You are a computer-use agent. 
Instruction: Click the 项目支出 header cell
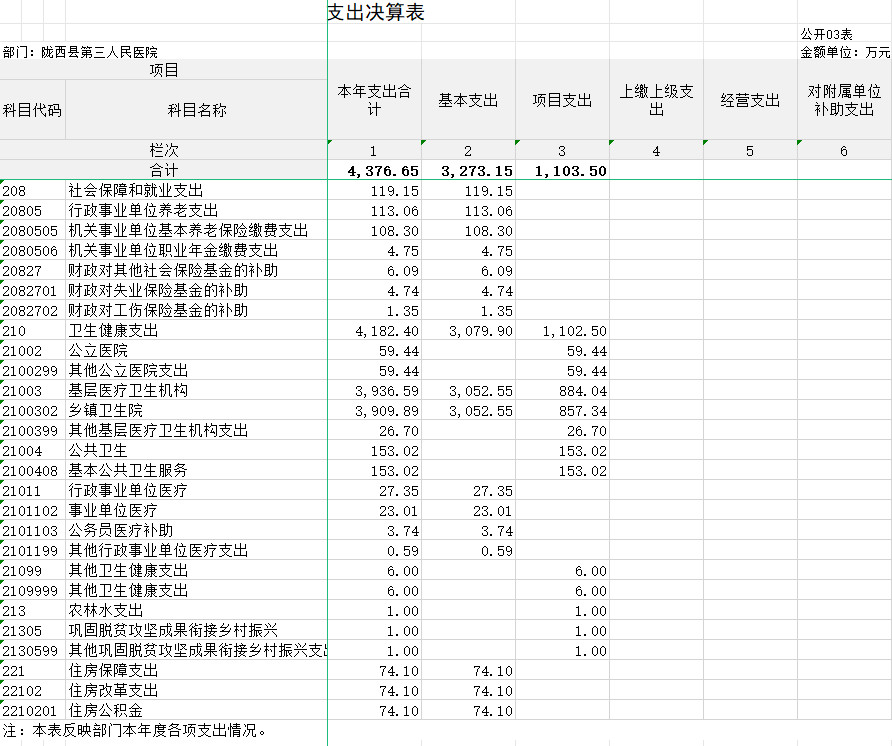[562, 100]
